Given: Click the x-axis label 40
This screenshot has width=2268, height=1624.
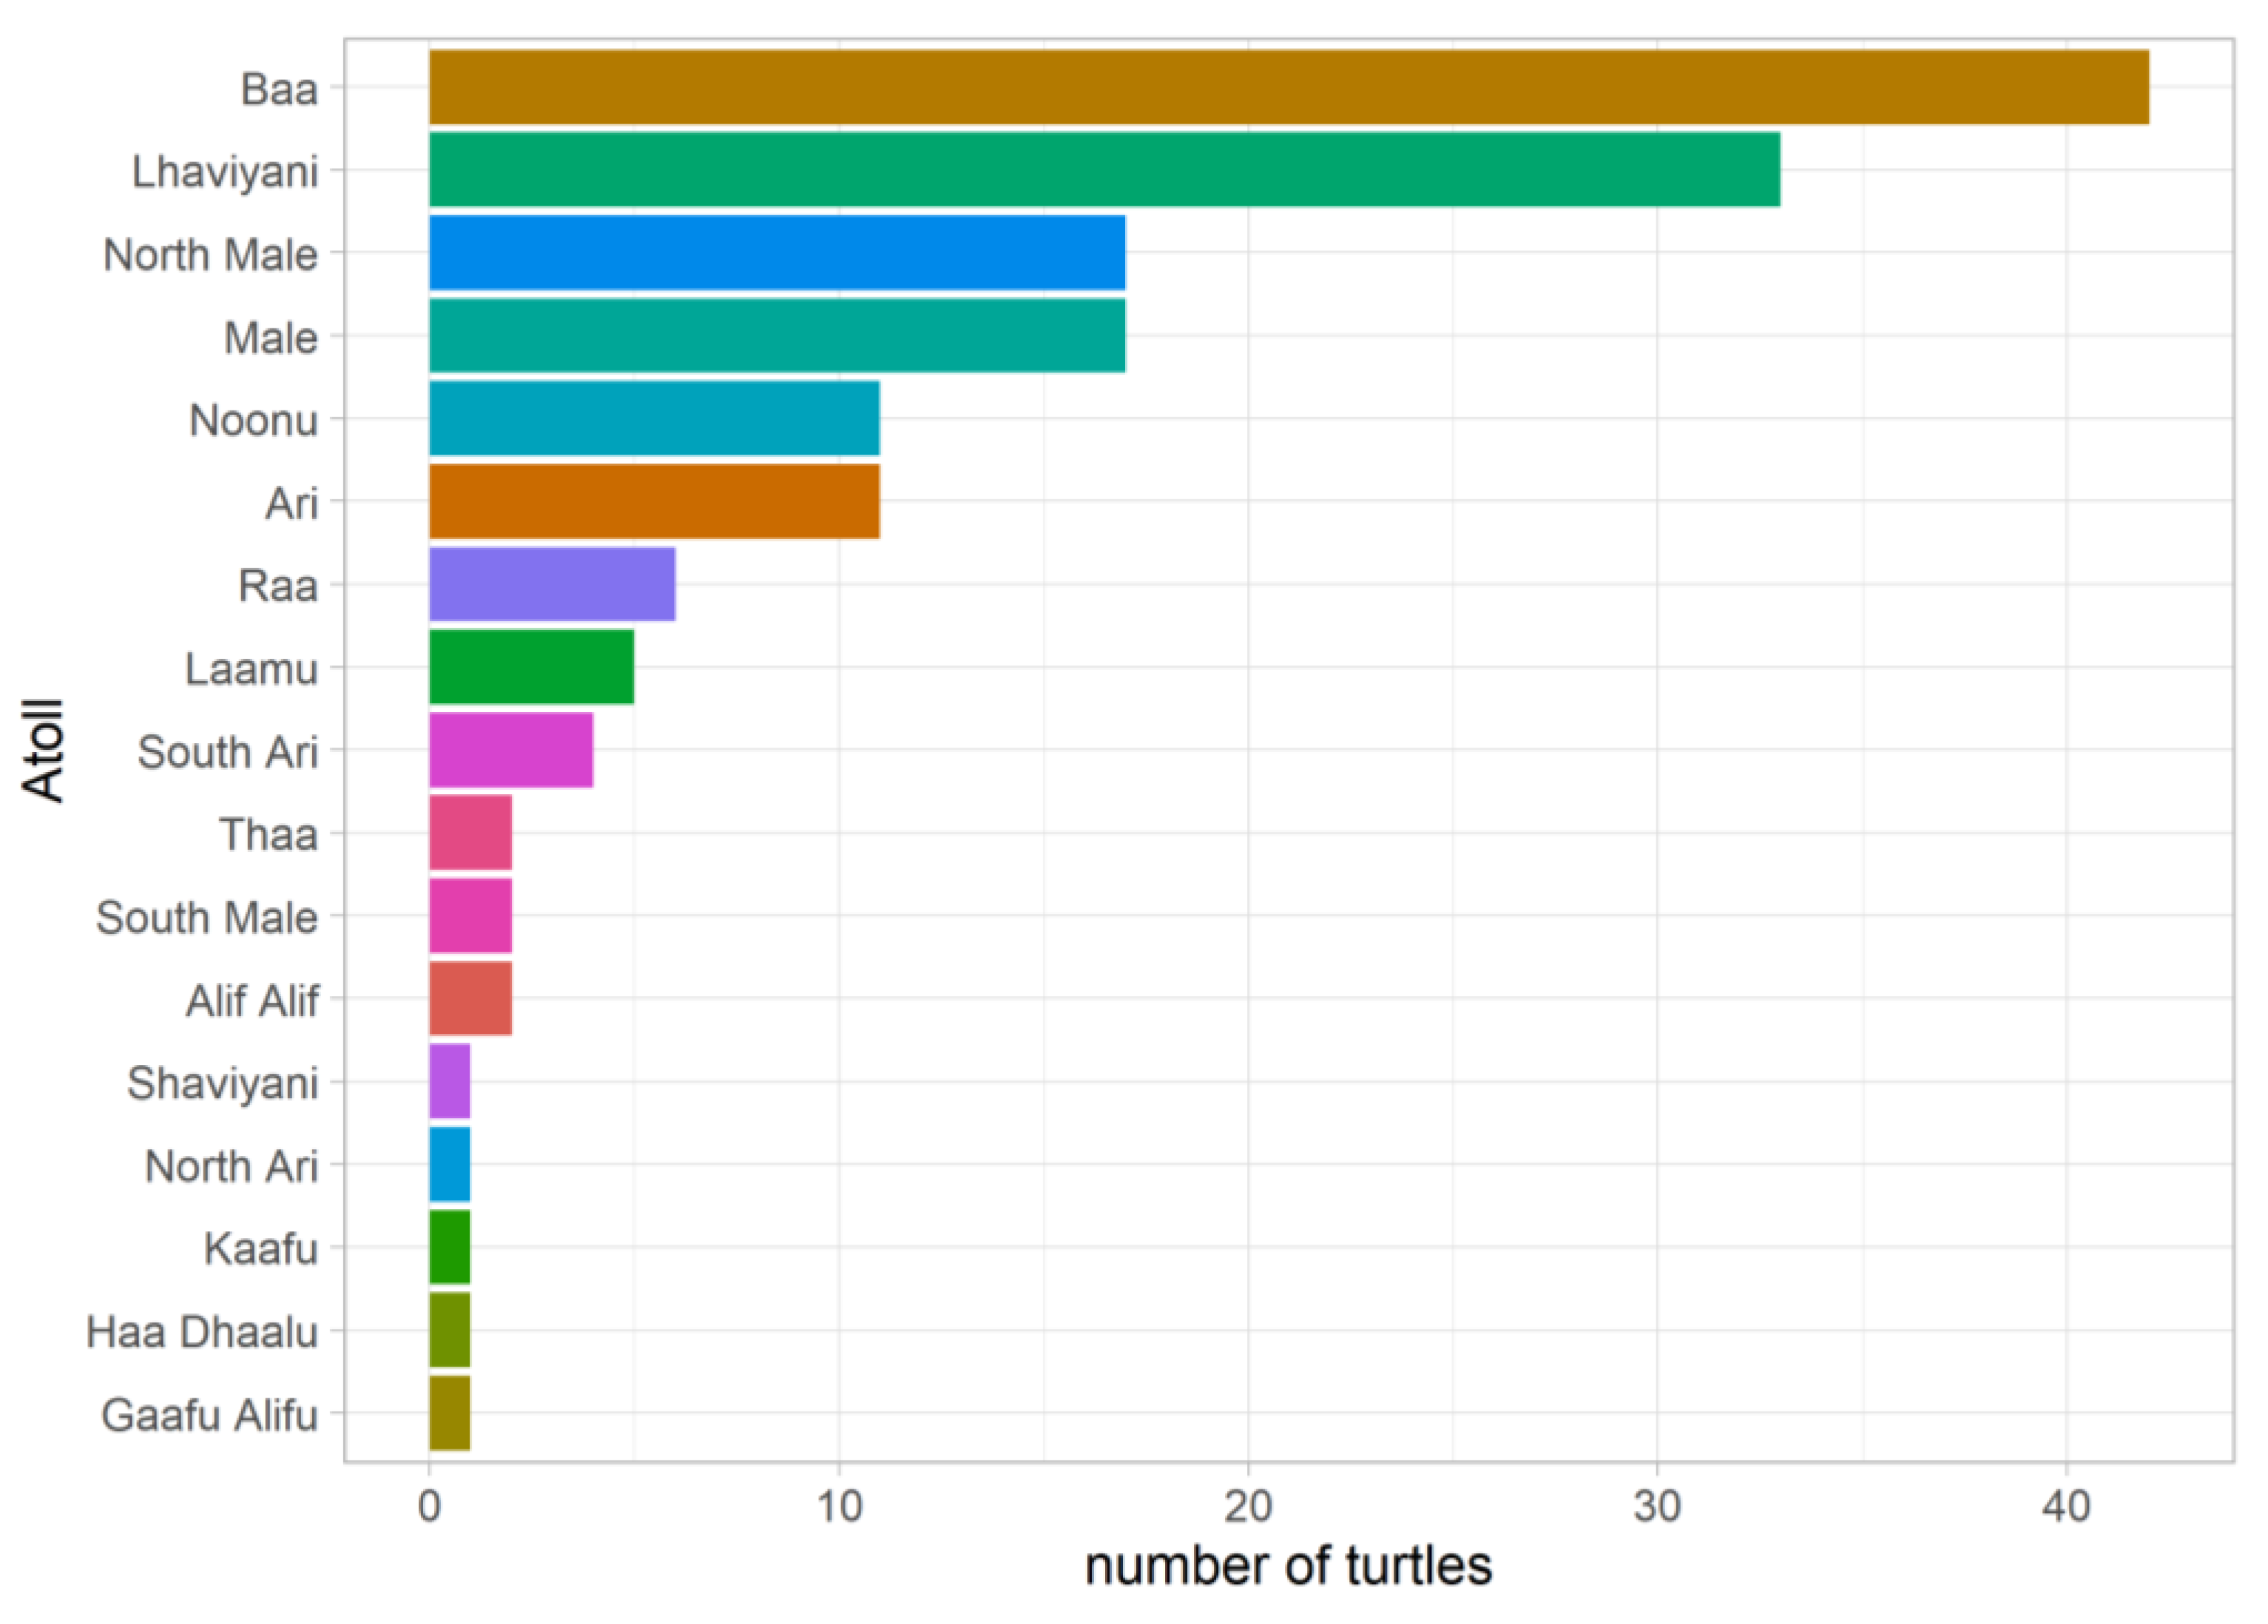Looking at the screenshot, I should (2066, 1506).
